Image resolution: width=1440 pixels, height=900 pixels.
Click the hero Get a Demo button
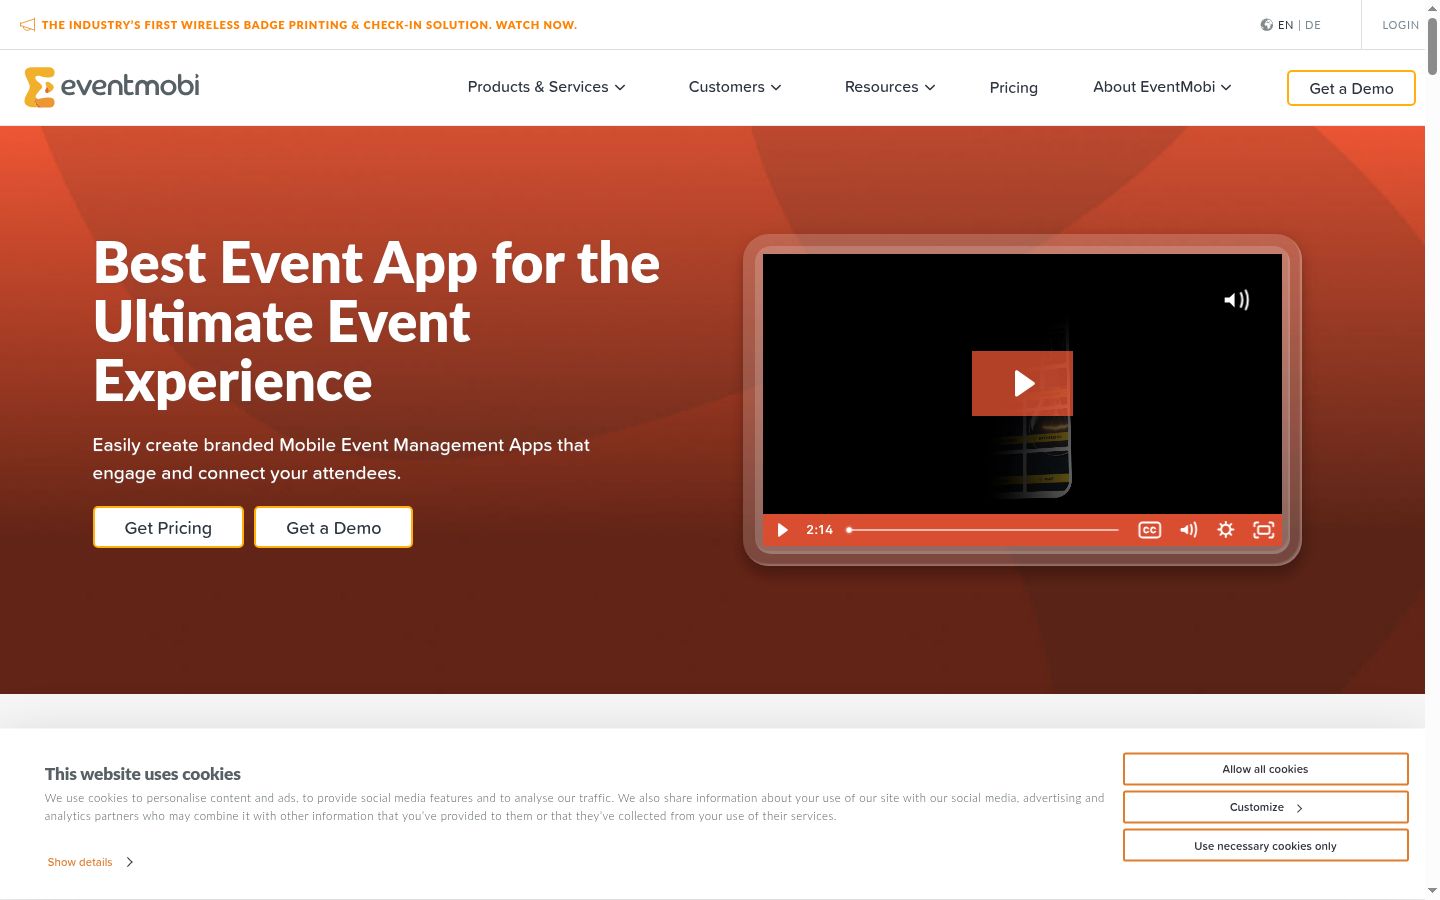pyautogui.click(x=333, y=527)
